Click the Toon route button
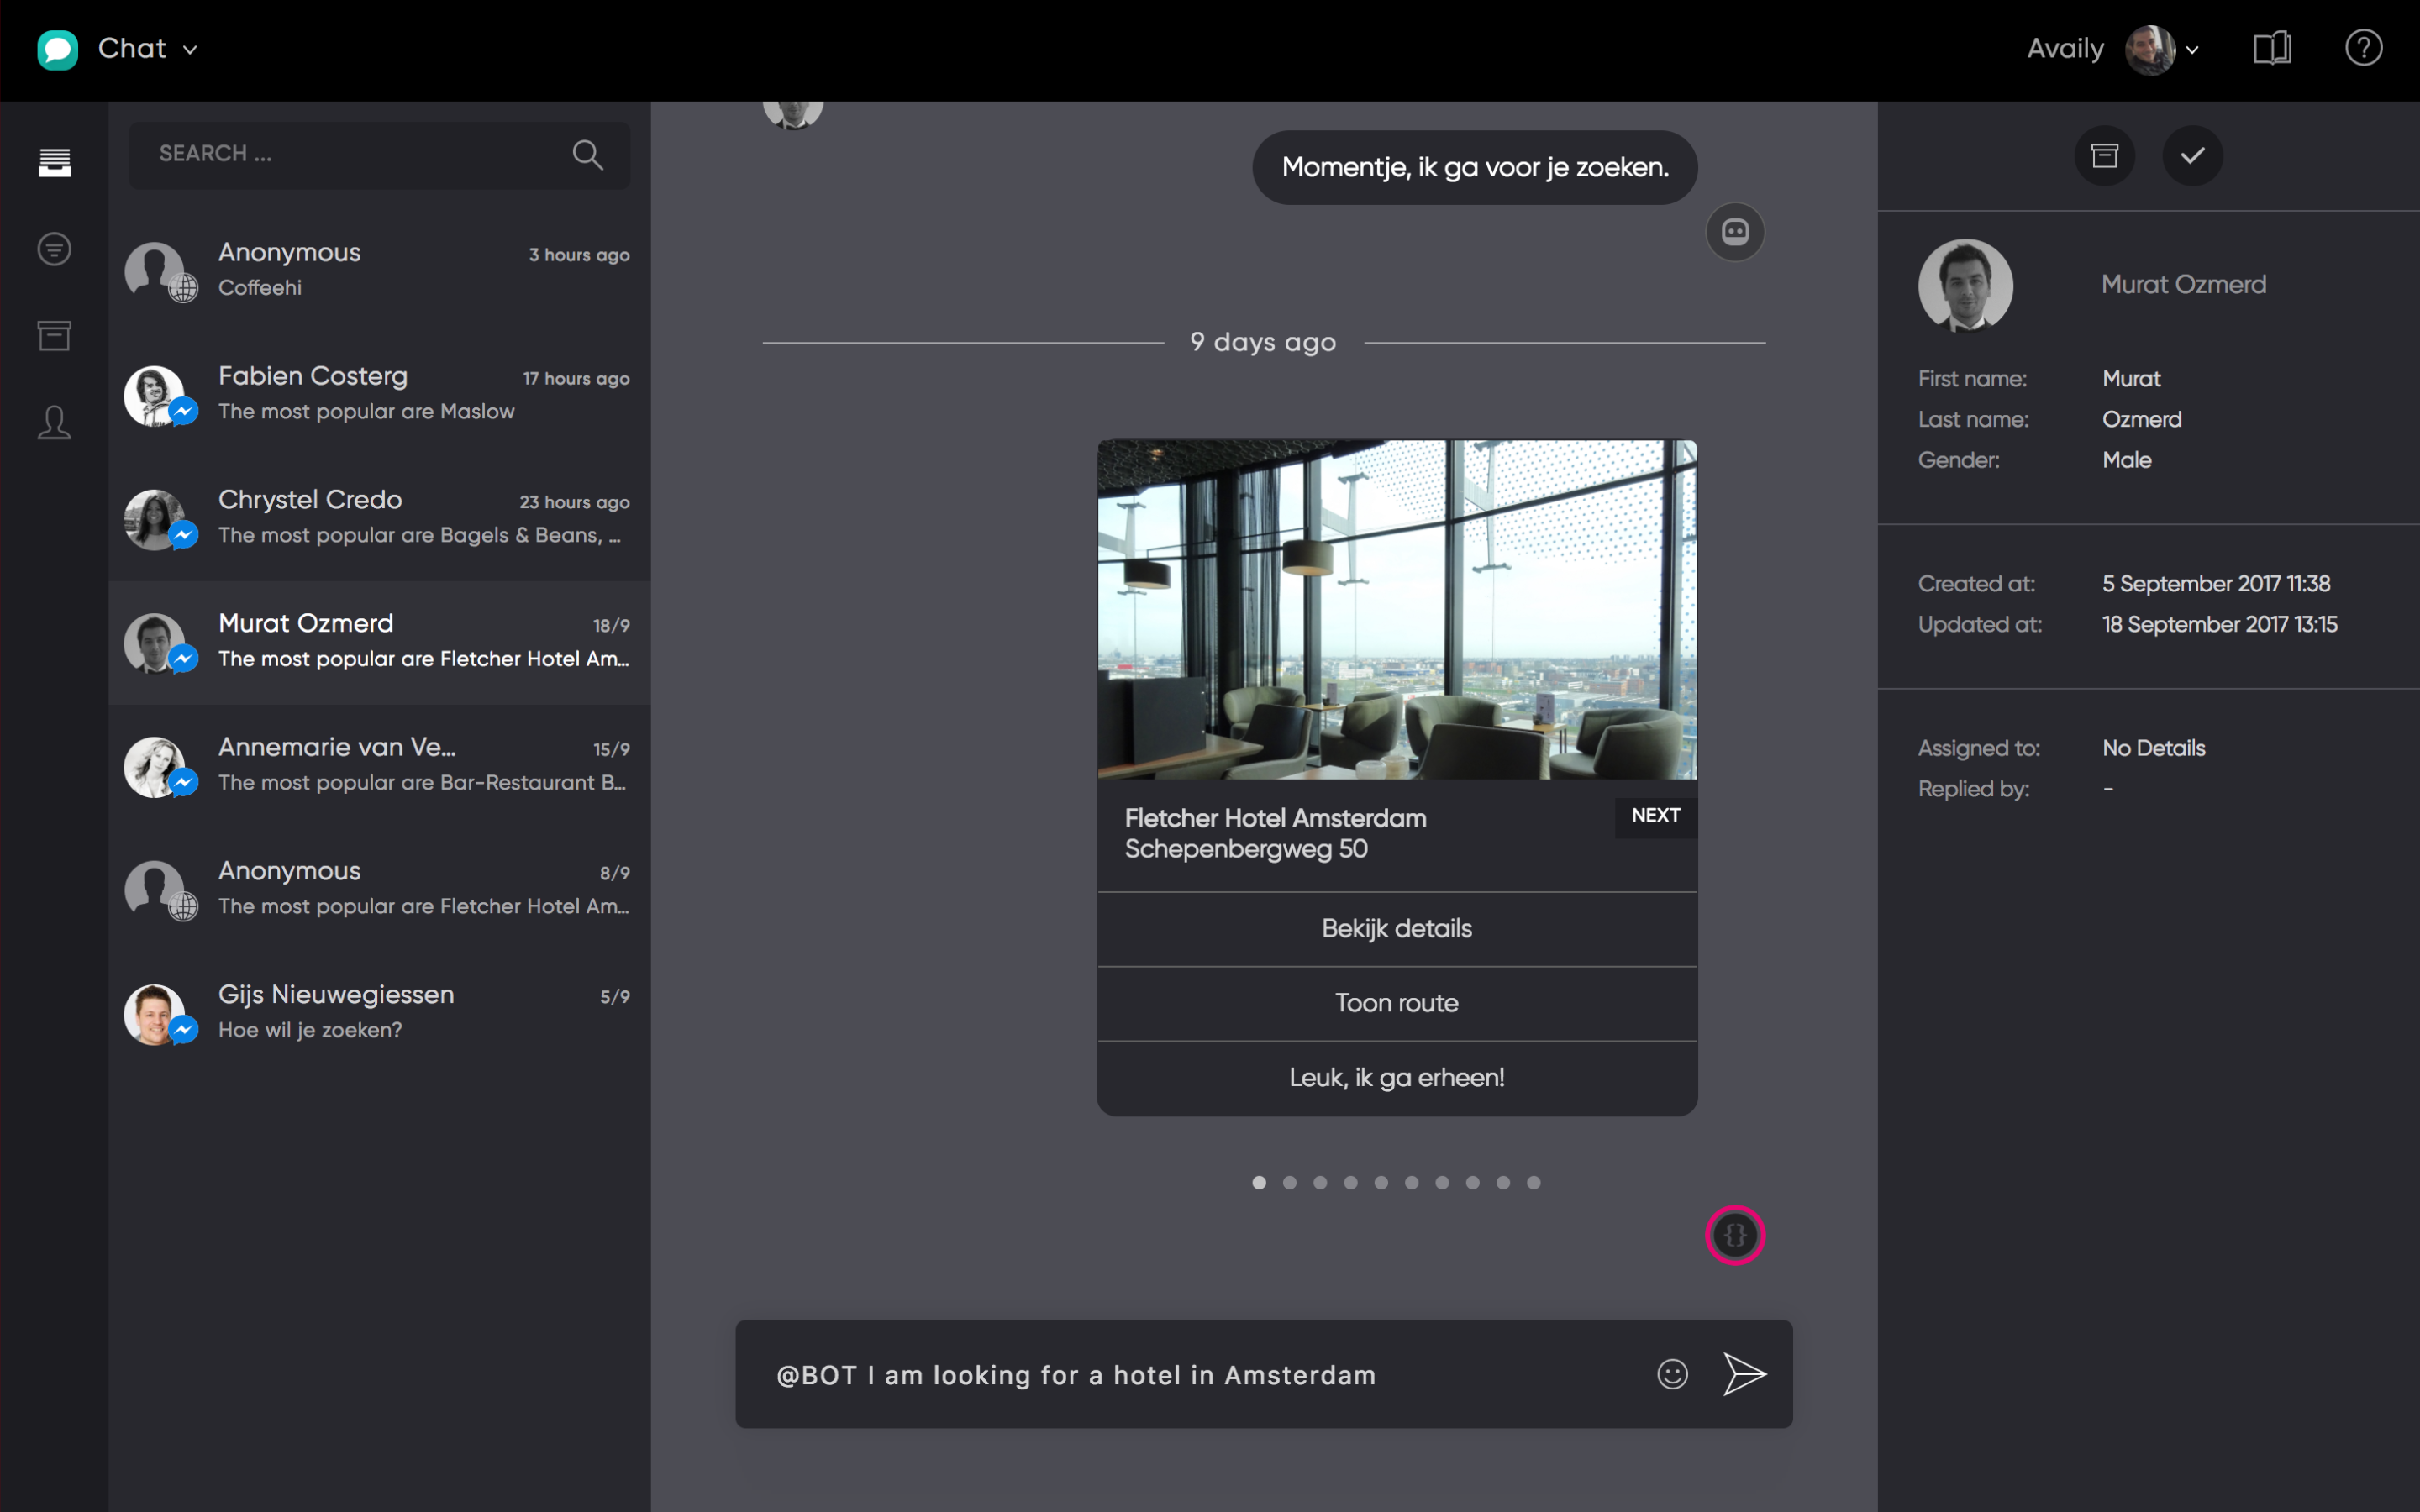The image size is (2420, 1512). point(1396,1003)
